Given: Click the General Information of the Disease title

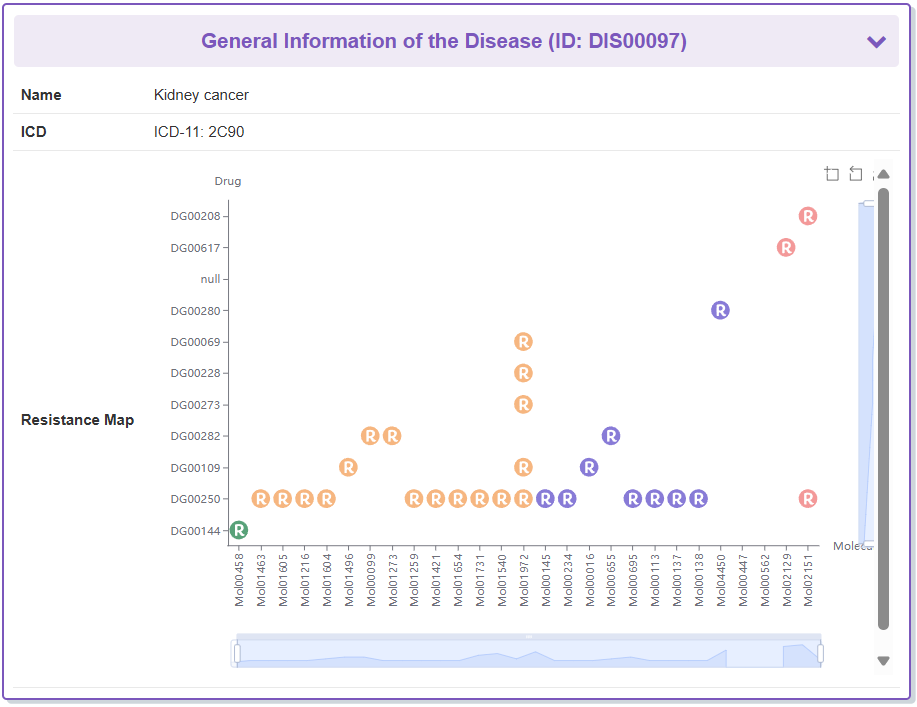Looking at the screenshot, I should click(x=443, y=42).
